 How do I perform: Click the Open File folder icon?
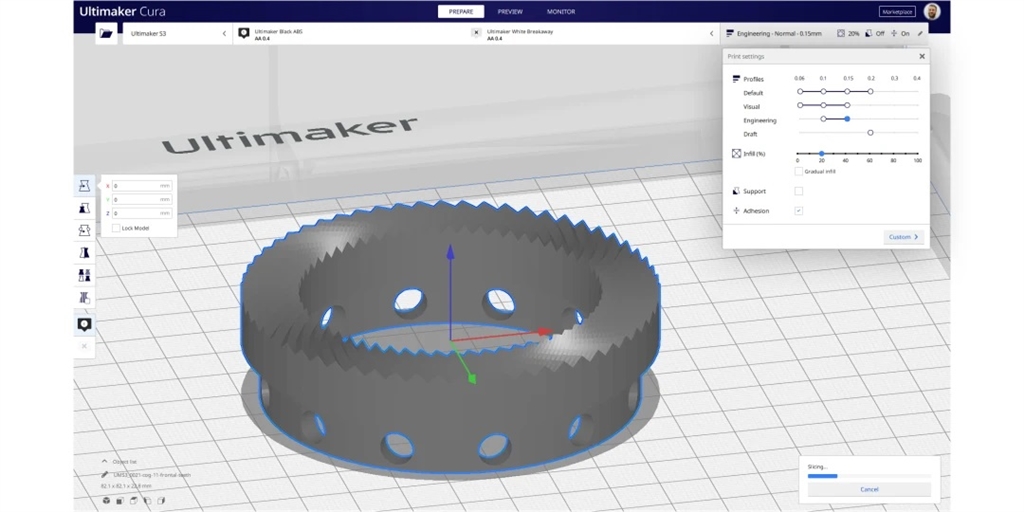click(x=106, y=33)
